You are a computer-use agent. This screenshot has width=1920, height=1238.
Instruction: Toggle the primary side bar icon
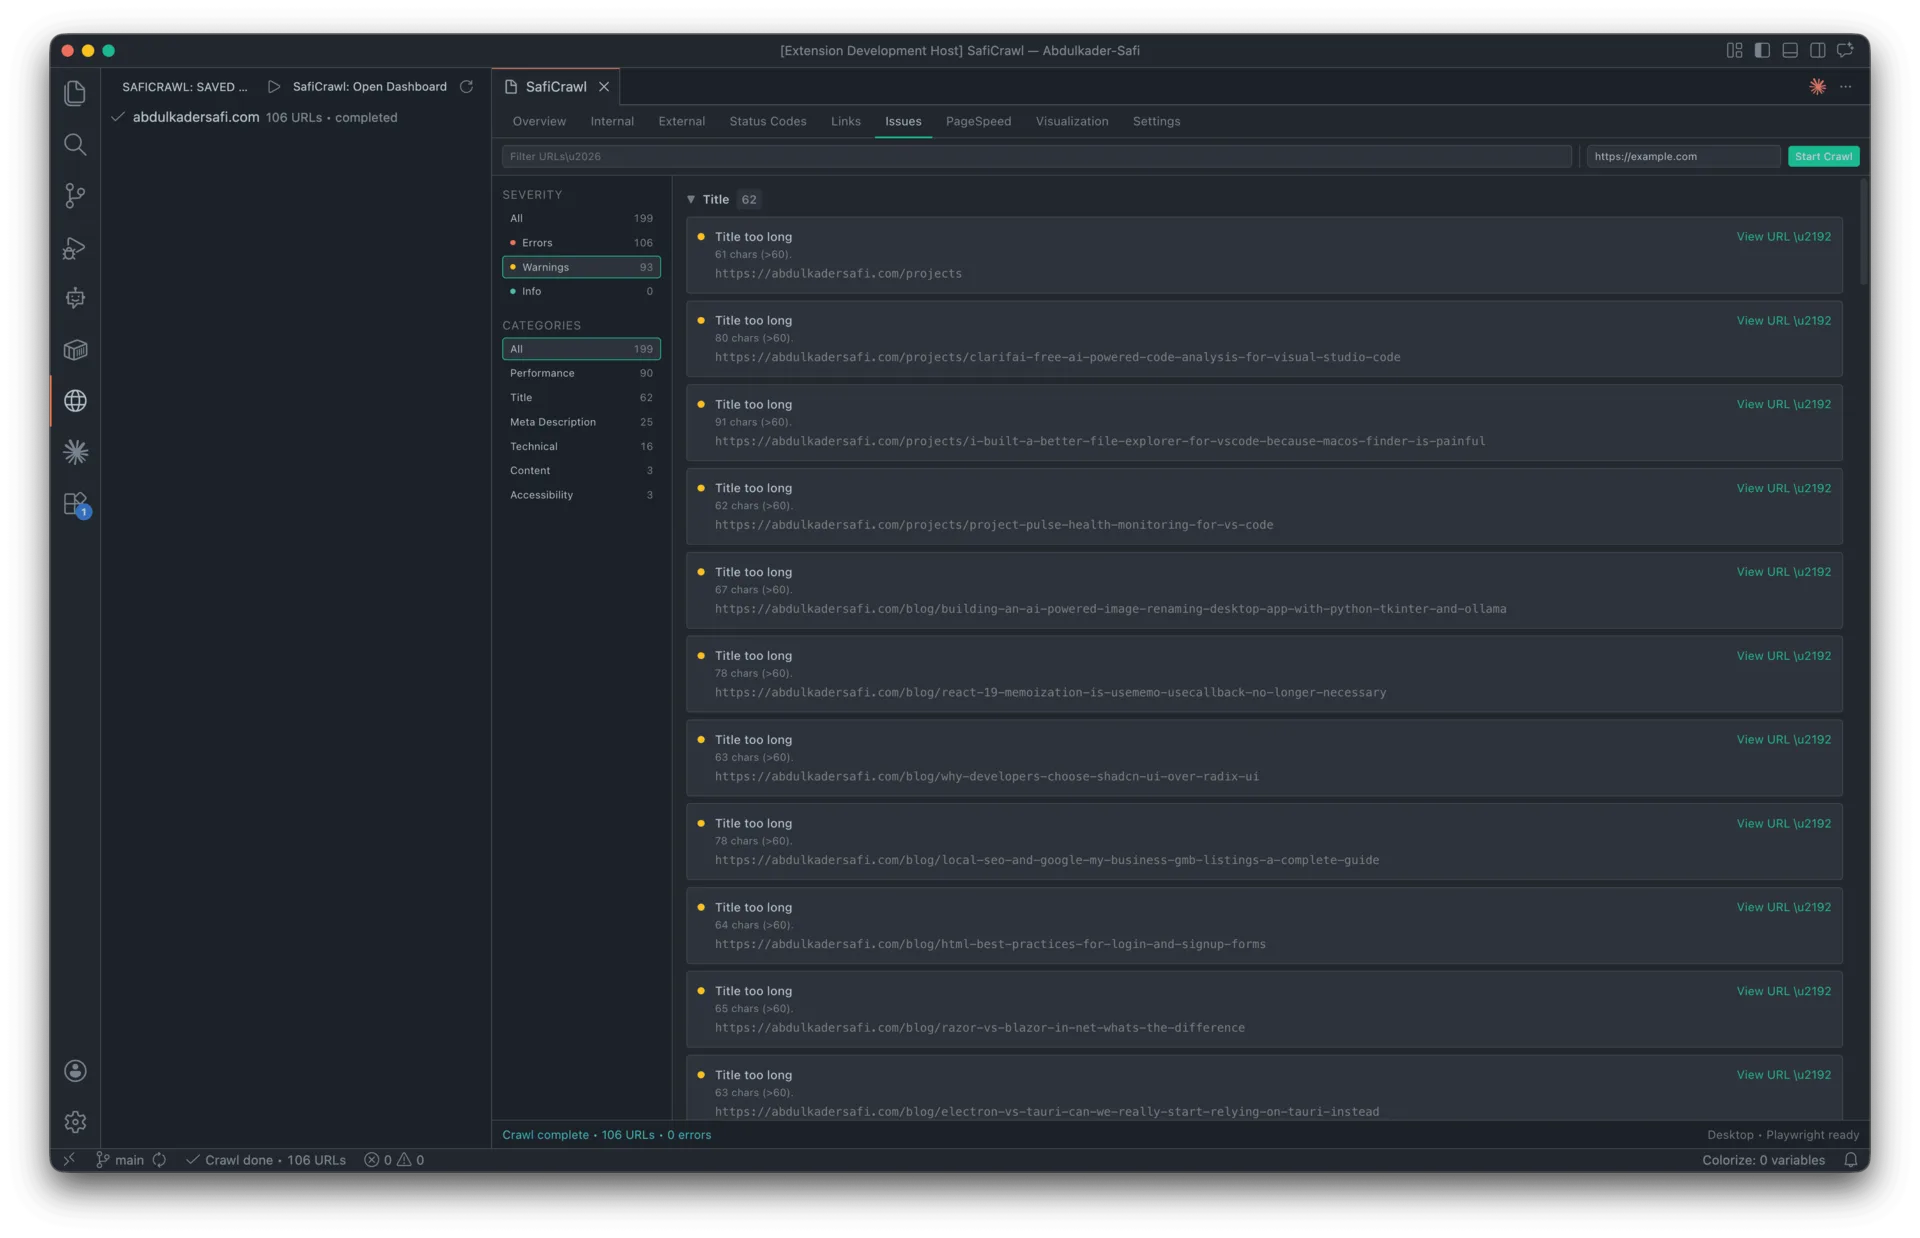1762,50
